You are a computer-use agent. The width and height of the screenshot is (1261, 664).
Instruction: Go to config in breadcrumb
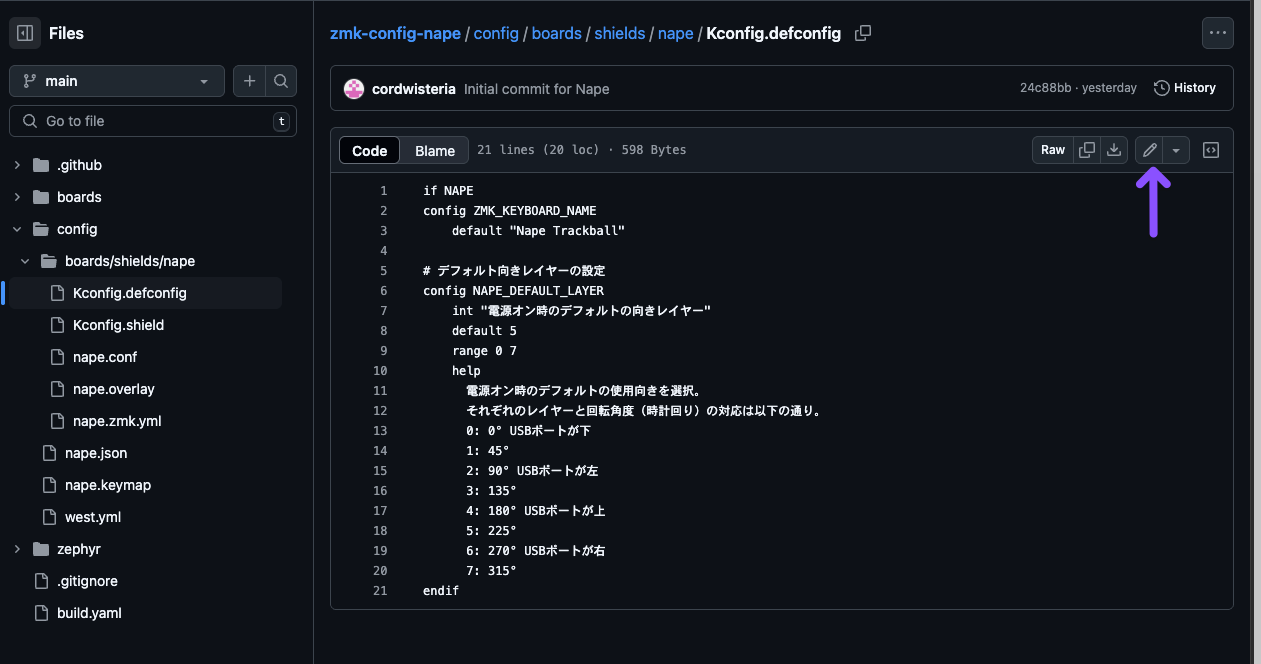pos(496,33)
